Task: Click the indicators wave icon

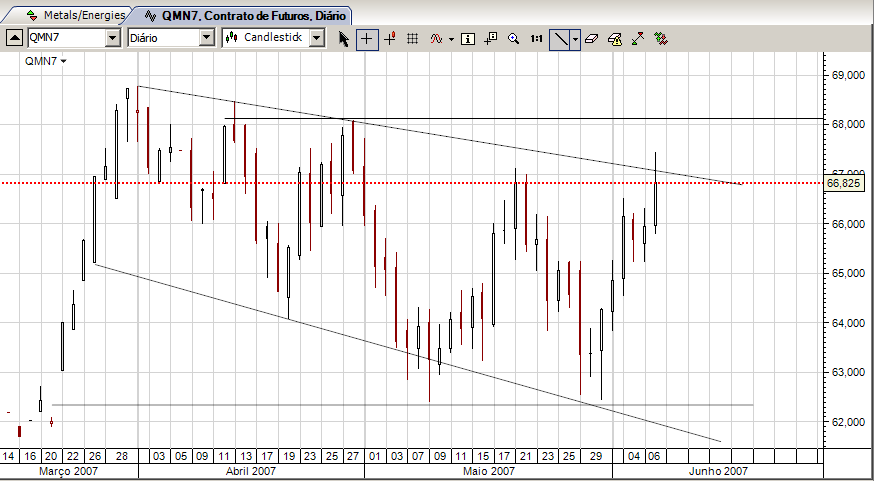Action: click(436, 39)
